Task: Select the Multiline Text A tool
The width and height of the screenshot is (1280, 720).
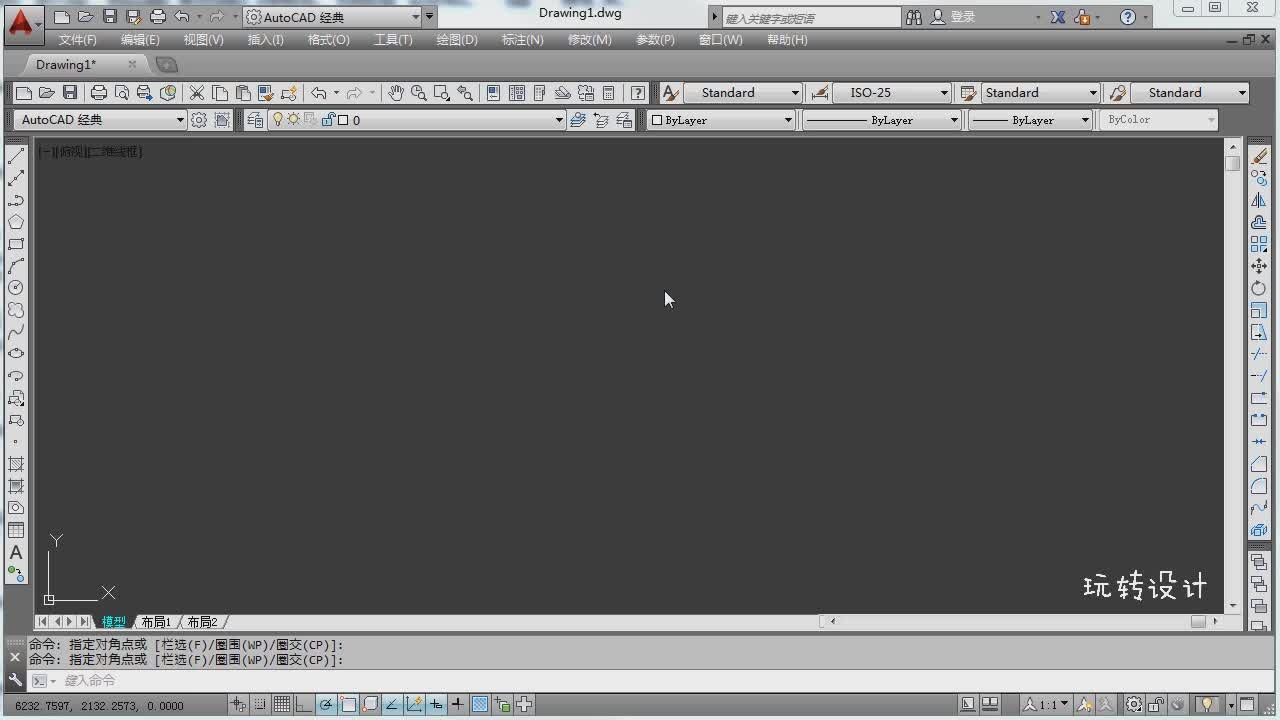Action: [x=16, y=552]
